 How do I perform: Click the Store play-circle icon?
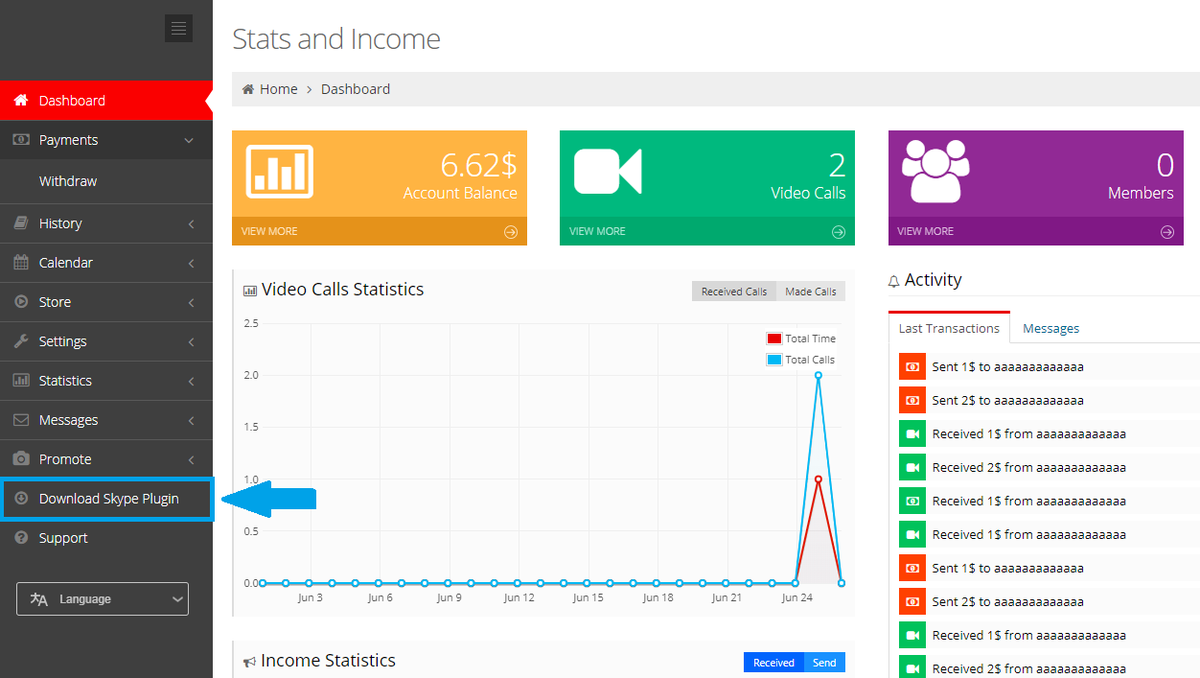(21, 302)
